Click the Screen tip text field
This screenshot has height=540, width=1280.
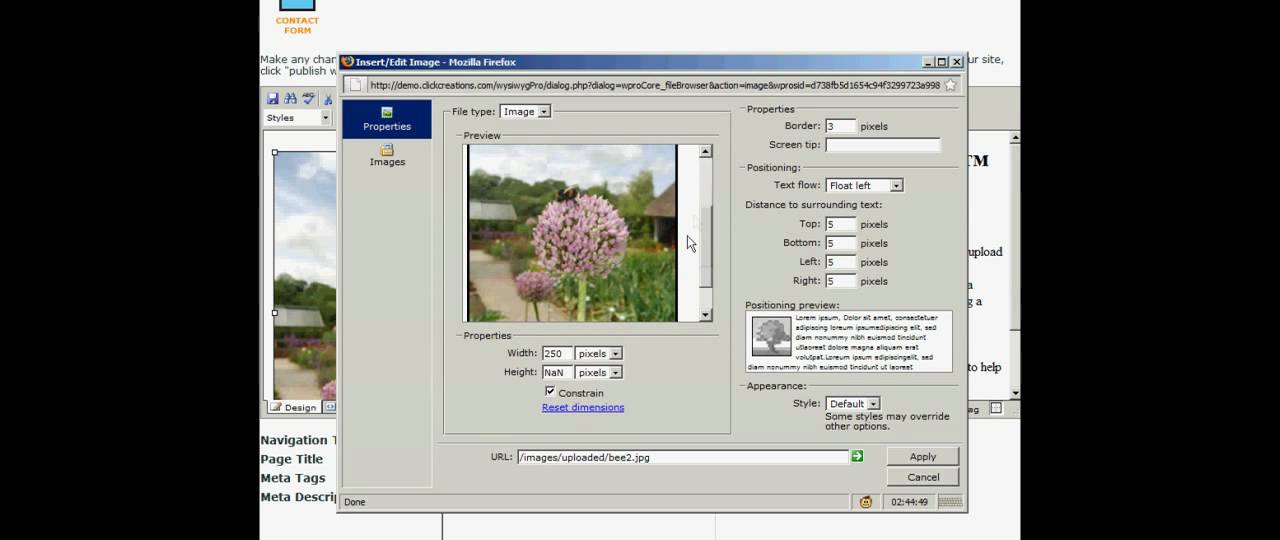(x=883, y=145)
